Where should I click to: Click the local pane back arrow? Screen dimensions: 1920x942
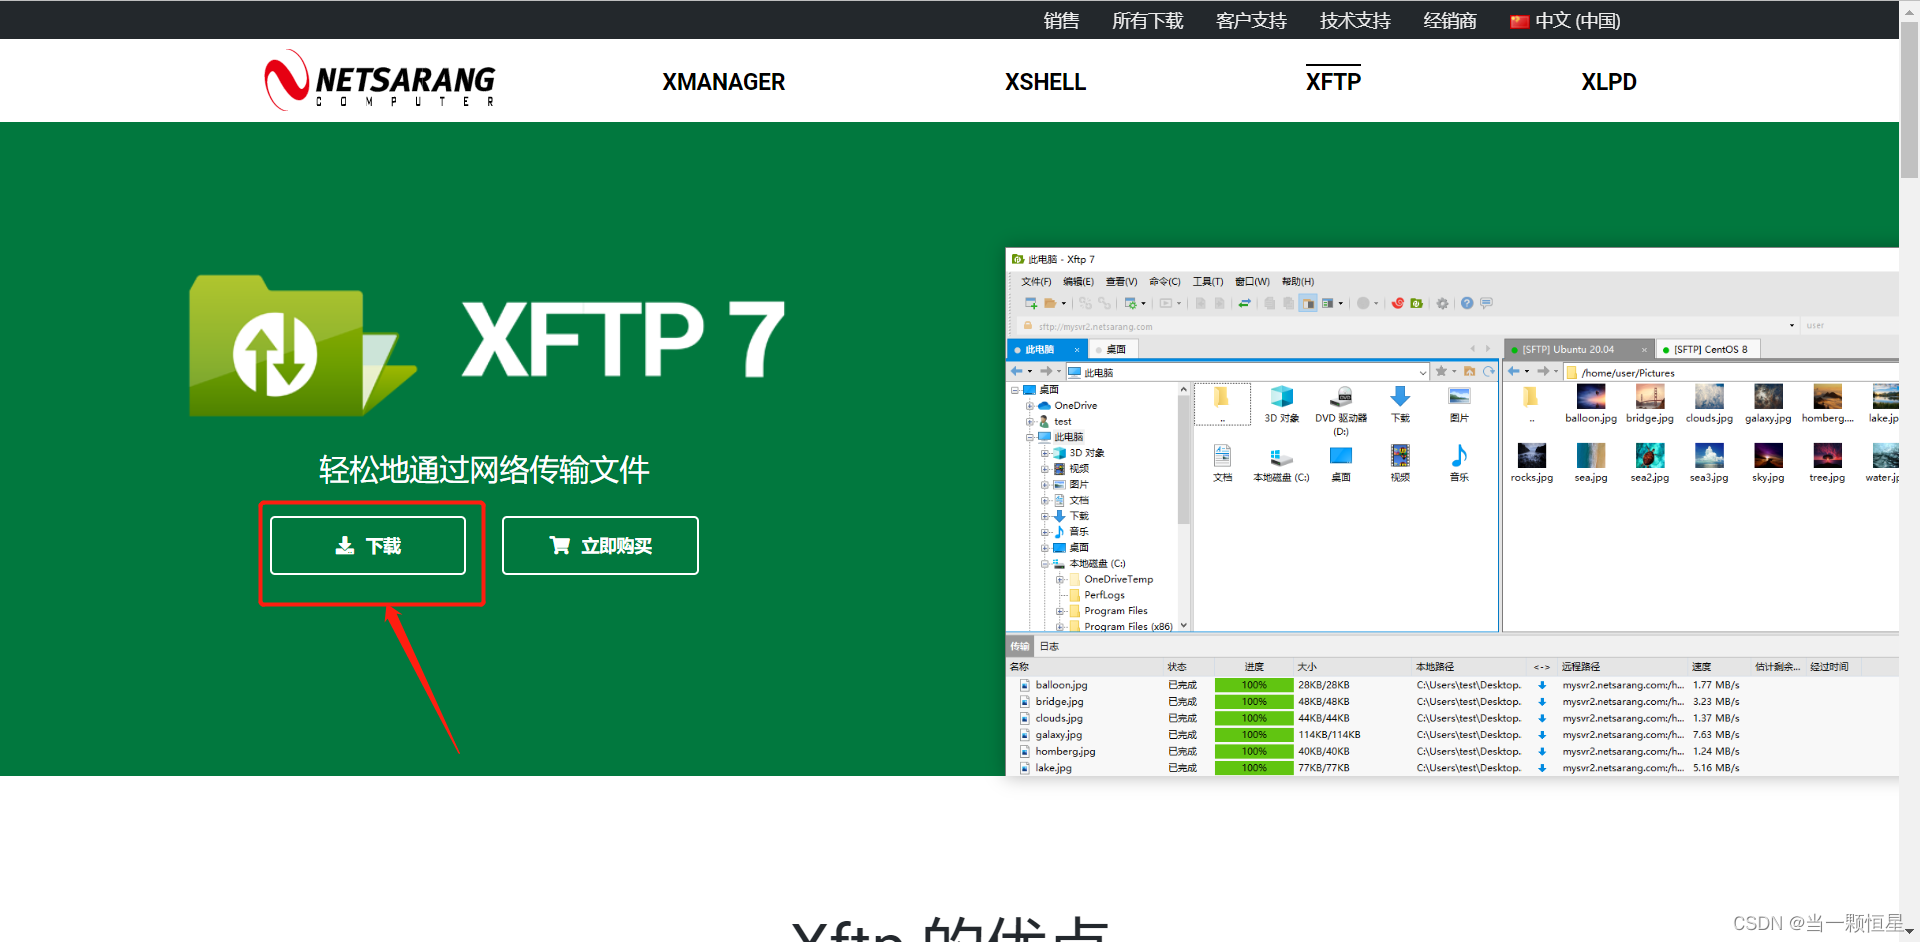click(x=1018, y=372)
